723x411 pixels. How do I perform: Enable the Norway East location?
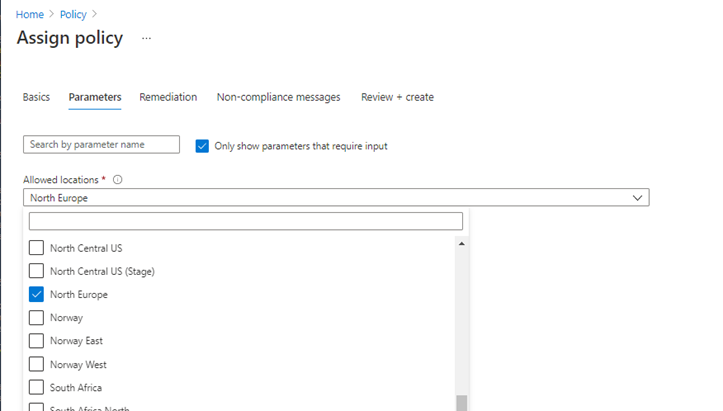(x=37, y=341)
